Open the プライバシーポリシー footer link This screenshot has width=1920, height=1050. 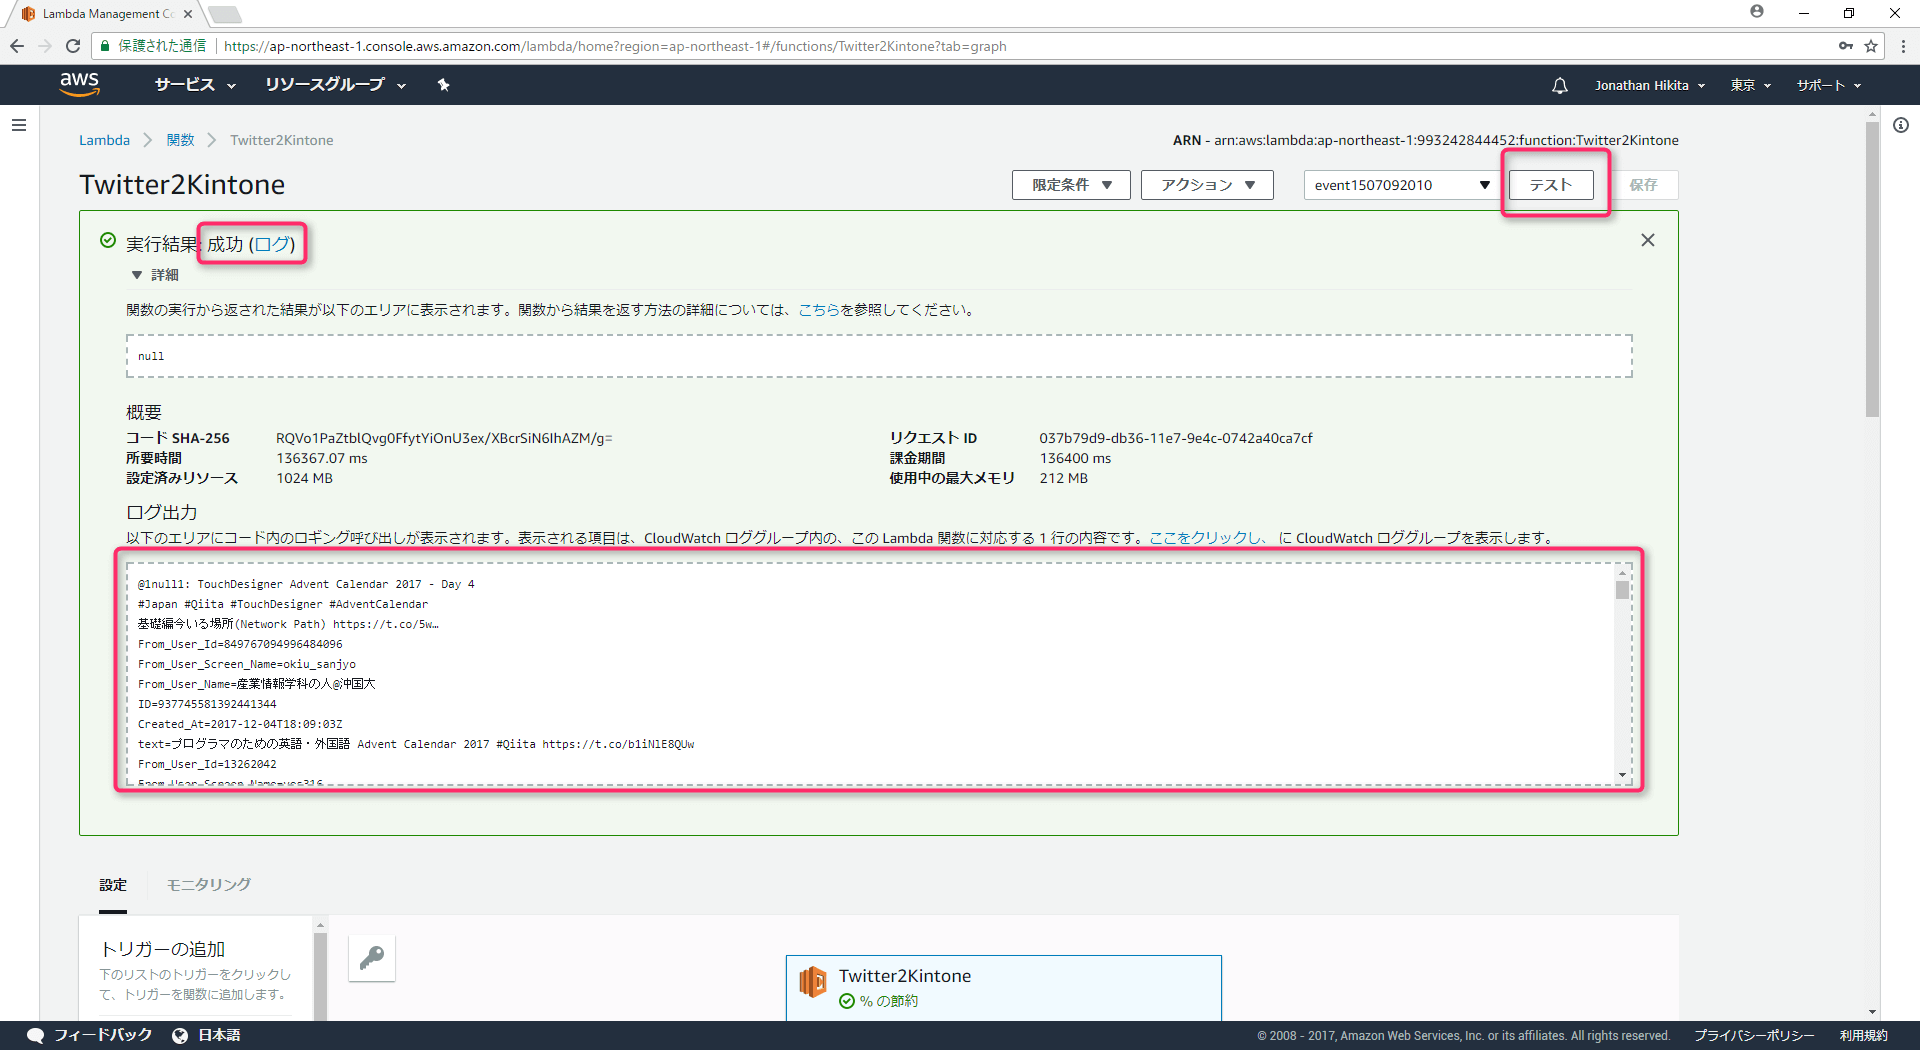point(1754,1036)
